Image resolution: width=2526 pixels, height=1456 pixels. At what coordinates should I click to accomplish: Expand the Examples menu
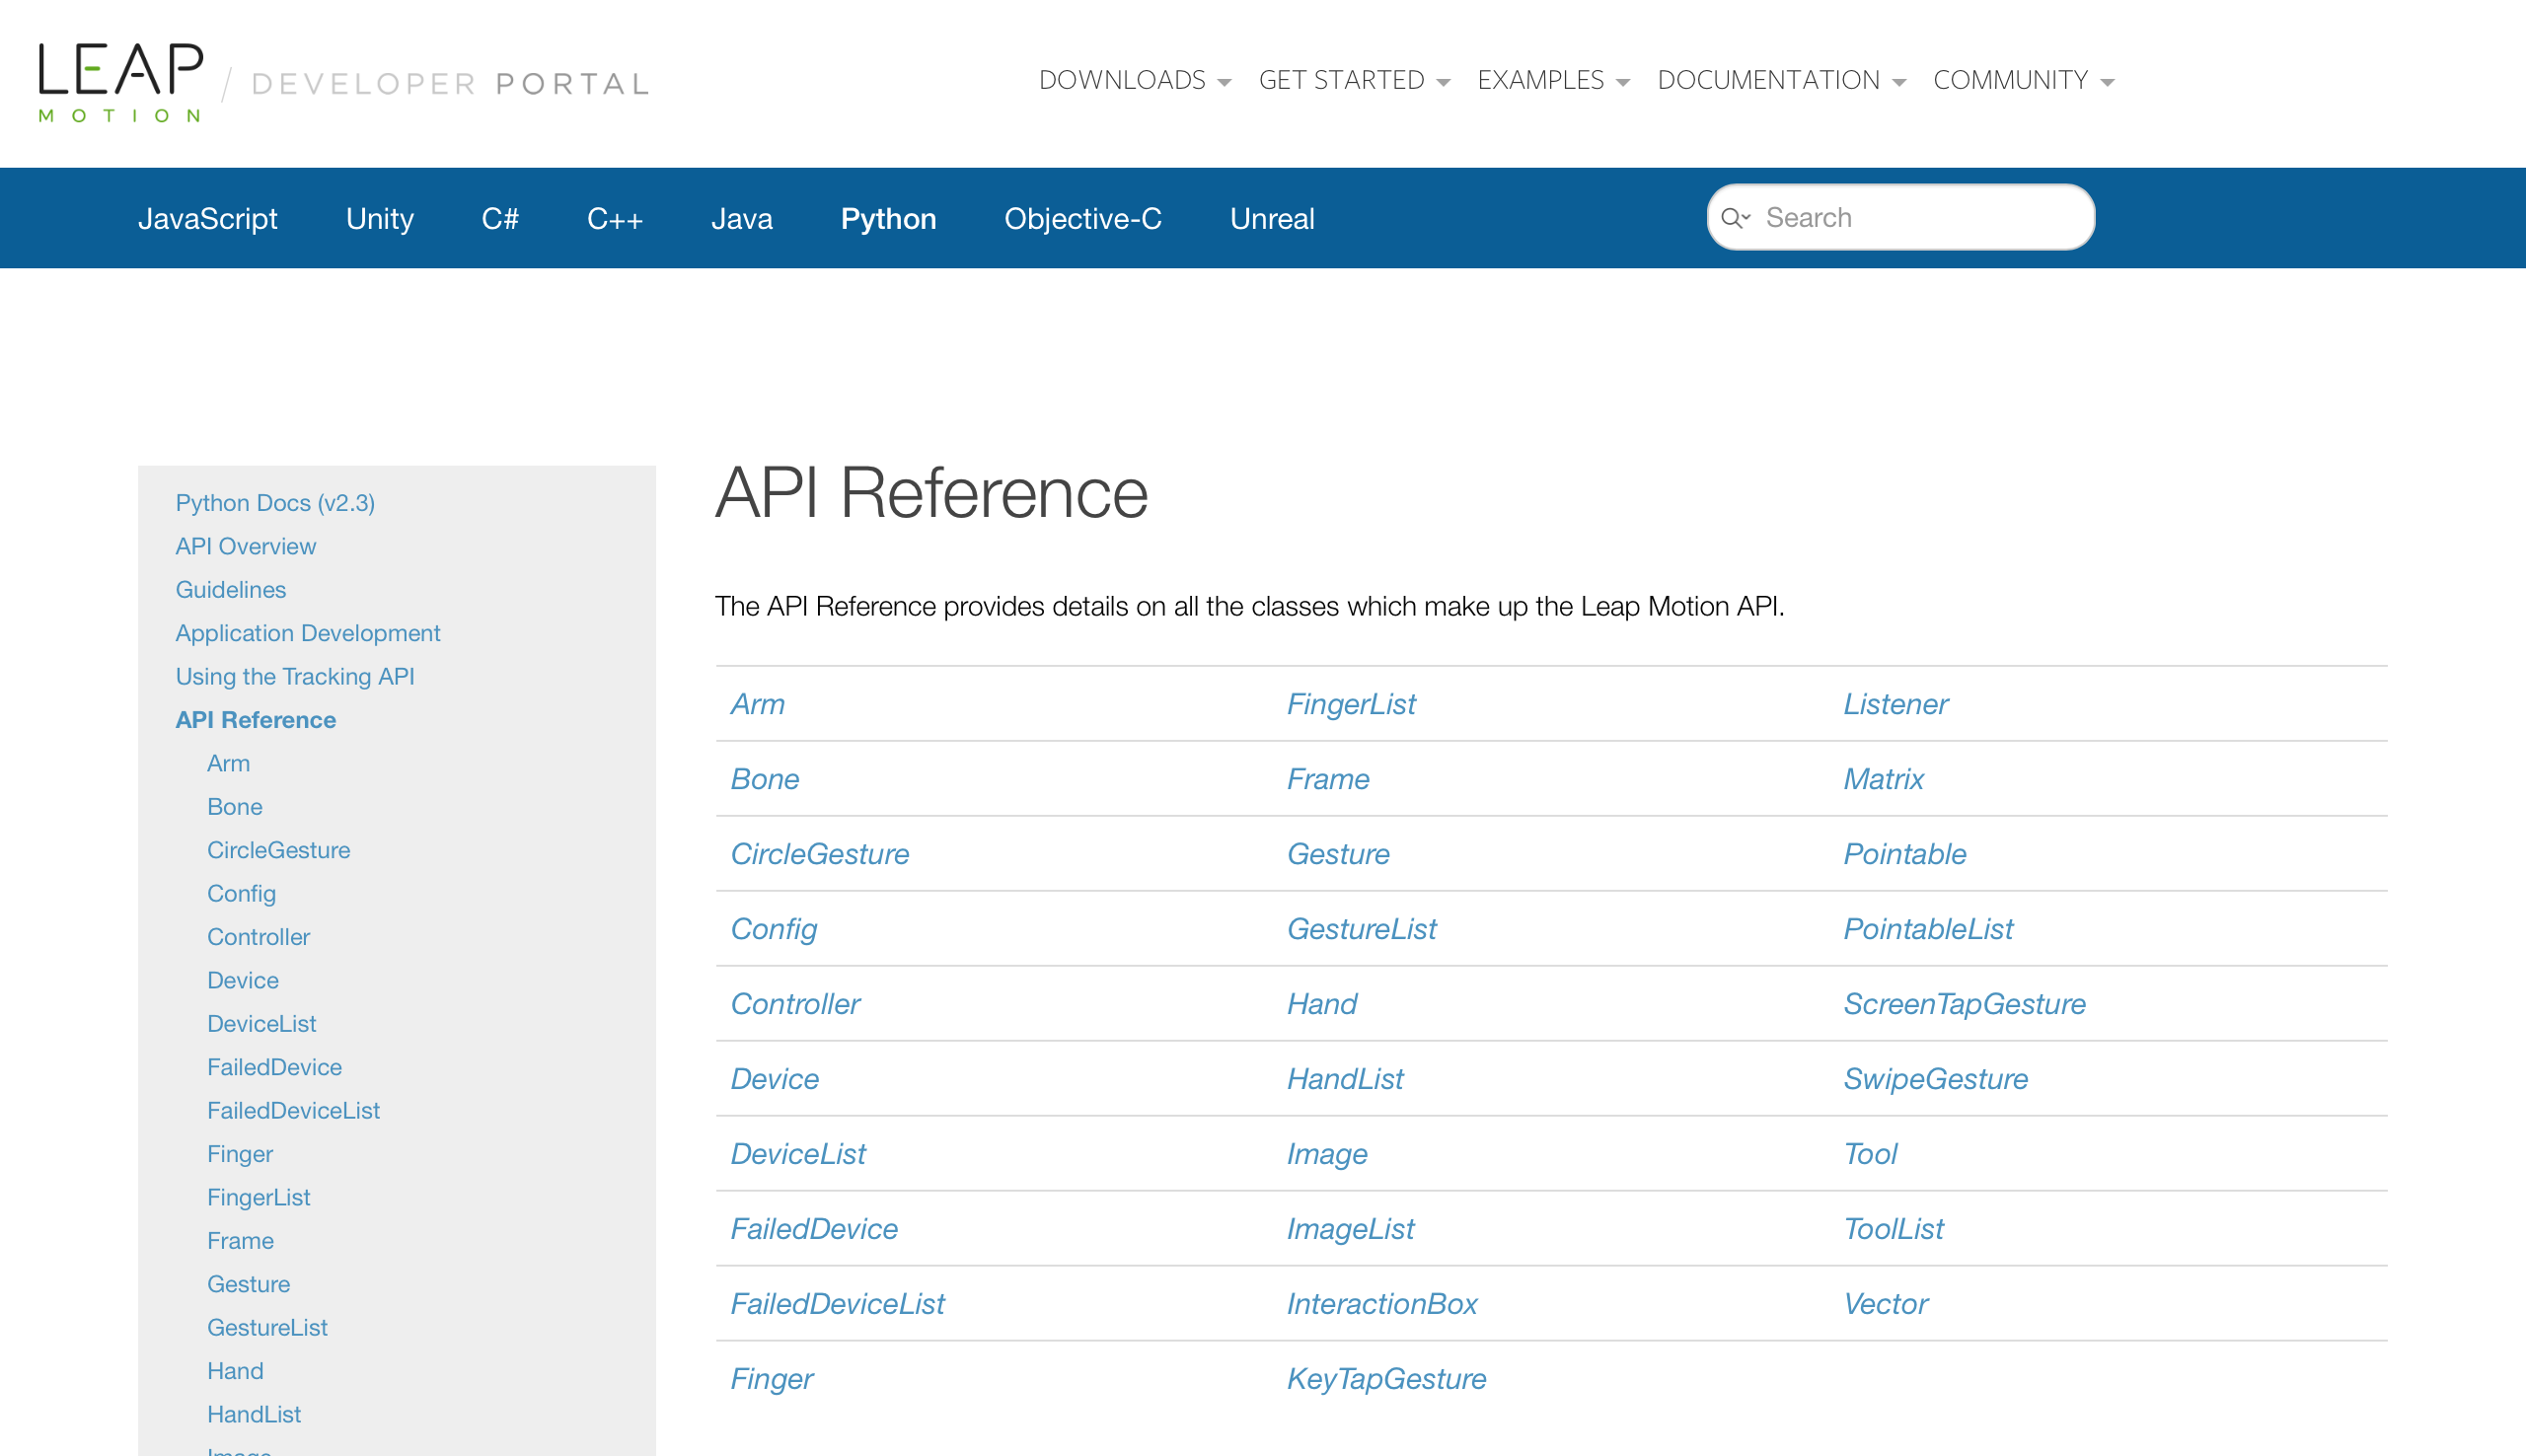[1553, 80]
